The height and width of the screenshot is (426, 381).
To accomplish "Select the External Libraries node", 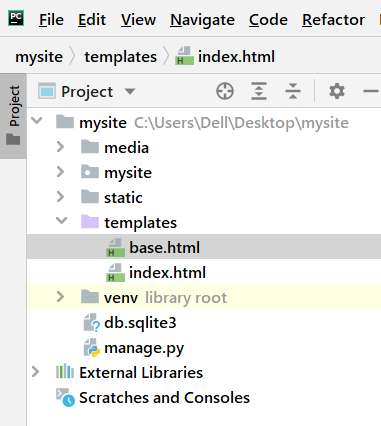I will (141, 372).
